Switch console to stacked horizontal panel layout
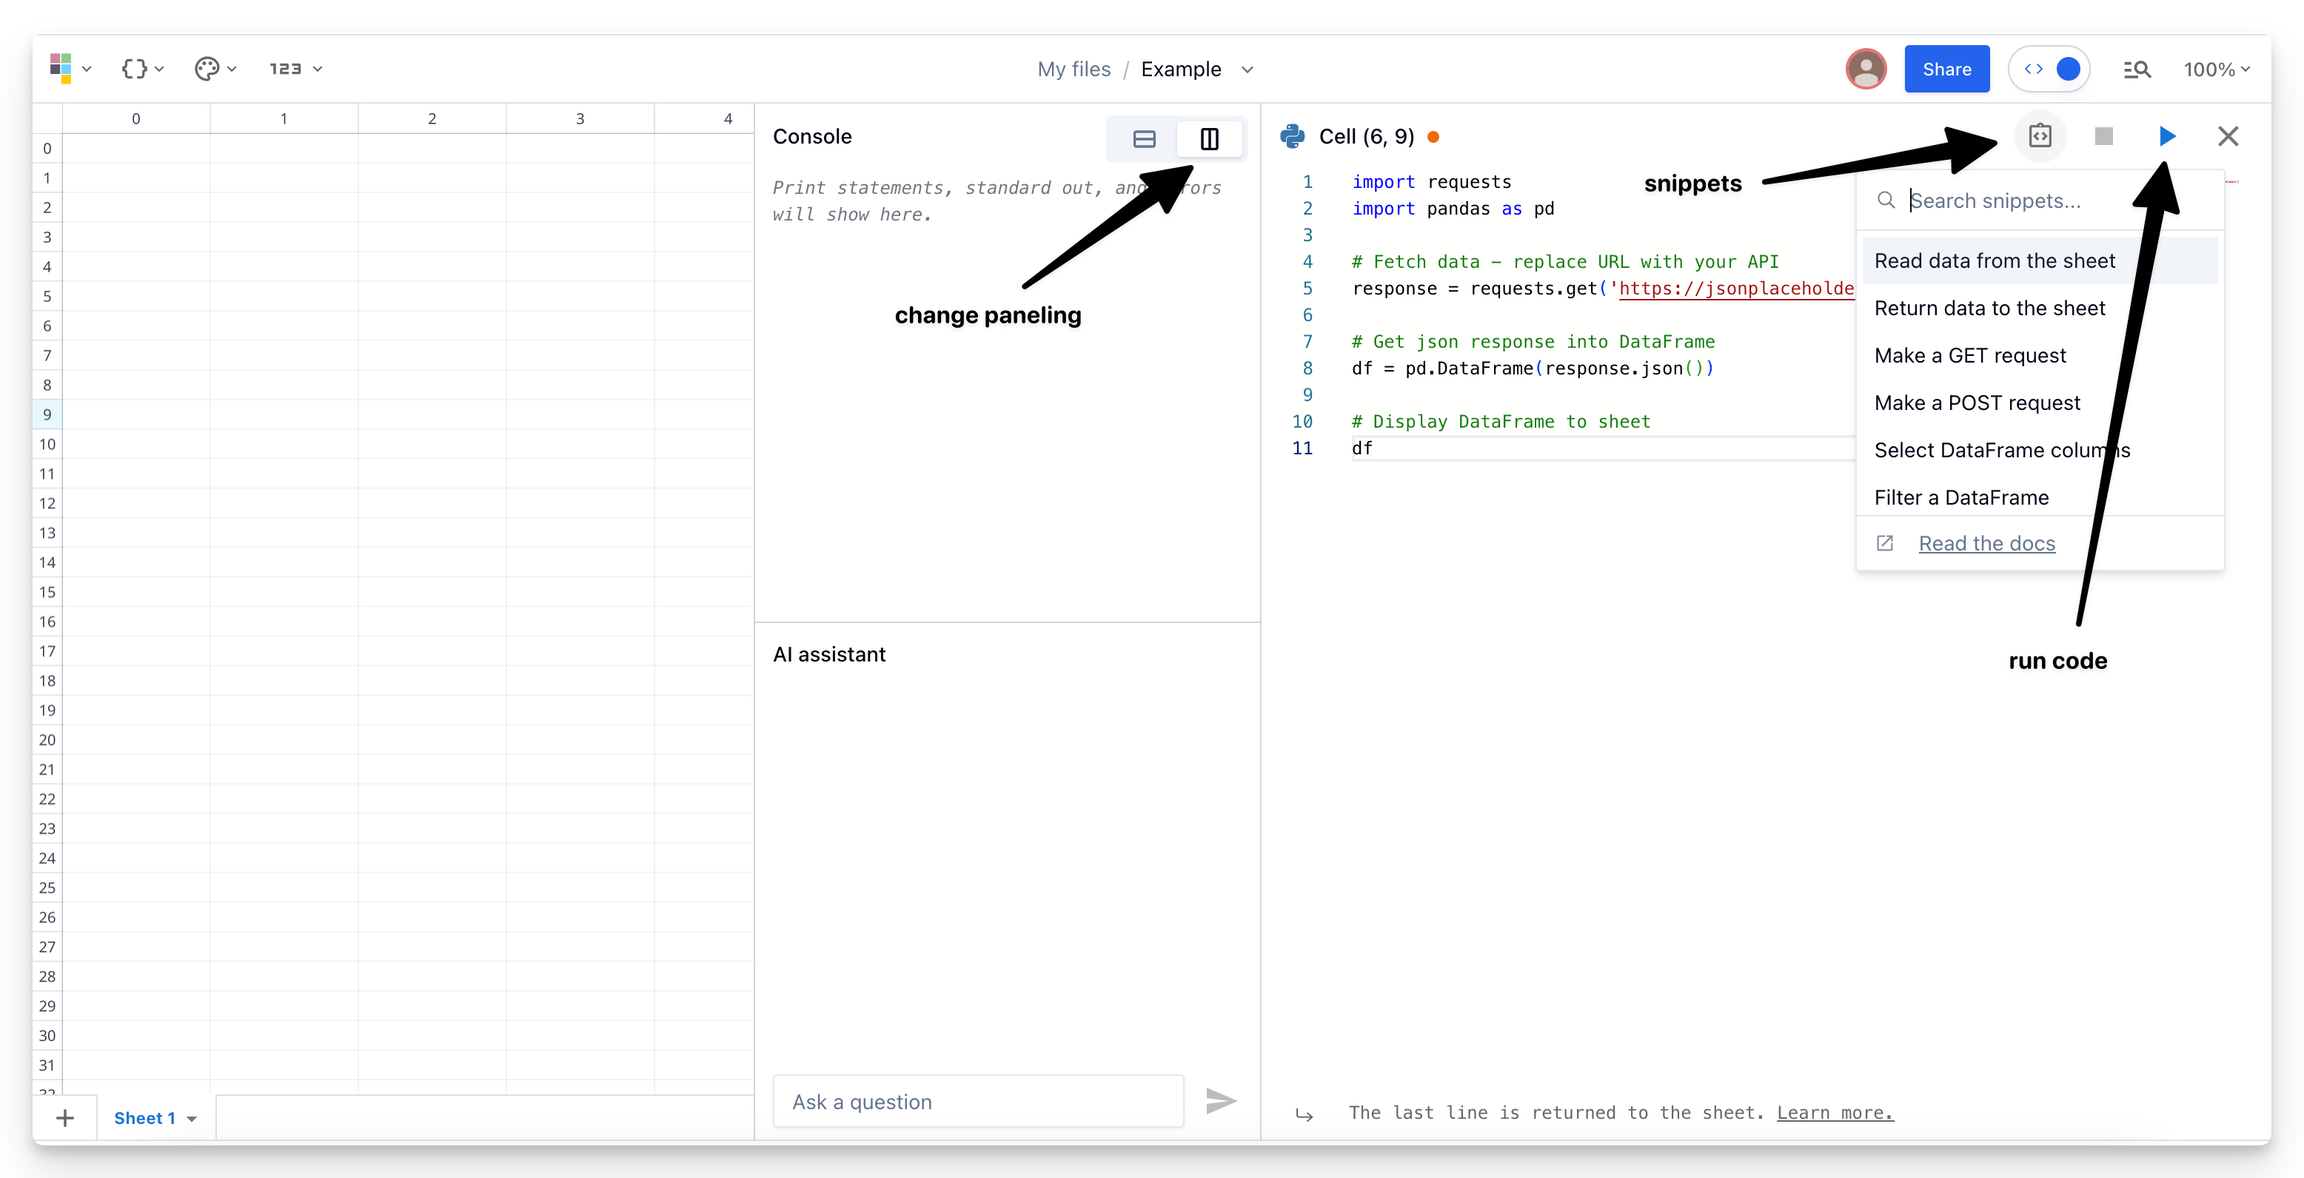Image resolution: width=2304 pixels, height=1178 pixels. (1144, 139)
